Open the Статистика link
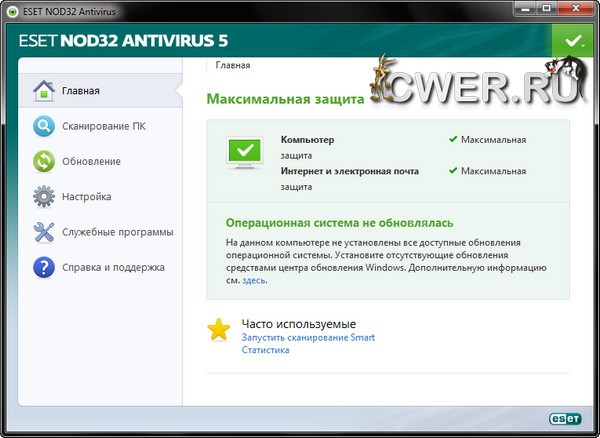The width and height of the screenshot is (600, 438). [x=265, y=351]
